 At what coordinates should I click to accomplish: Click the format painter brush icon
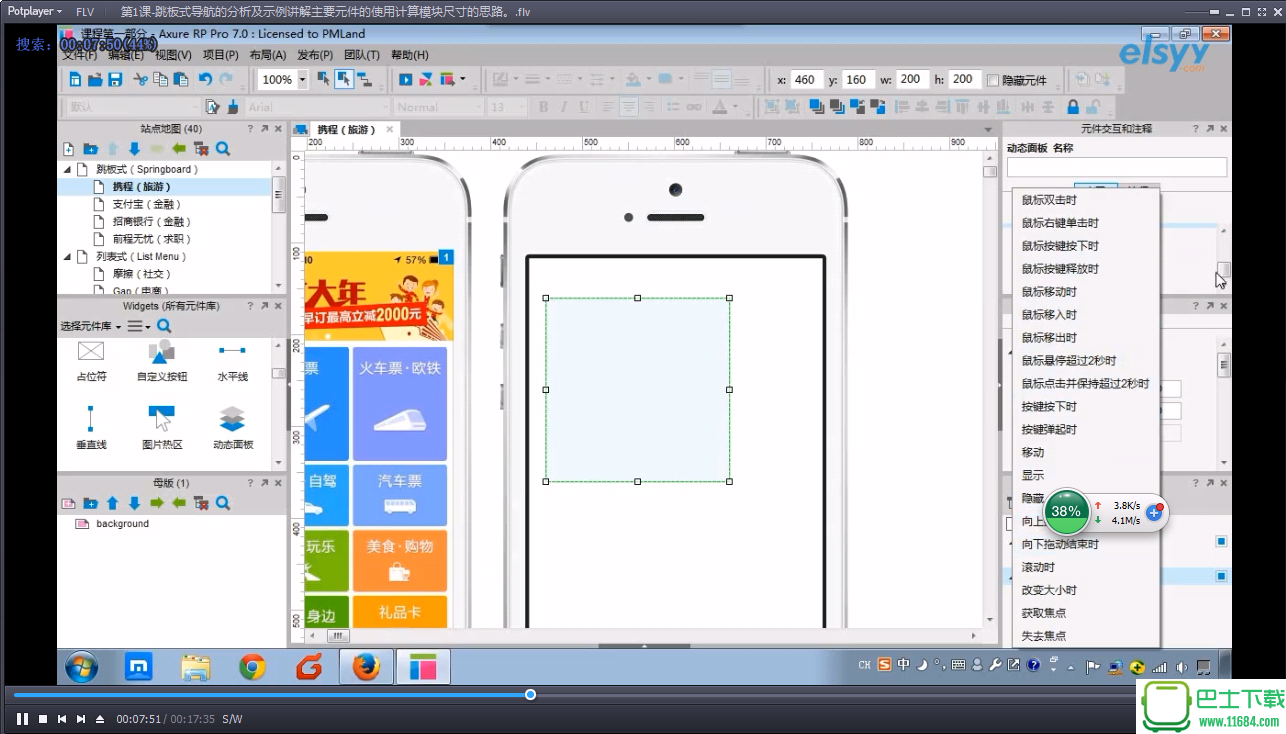pos(233,106)
